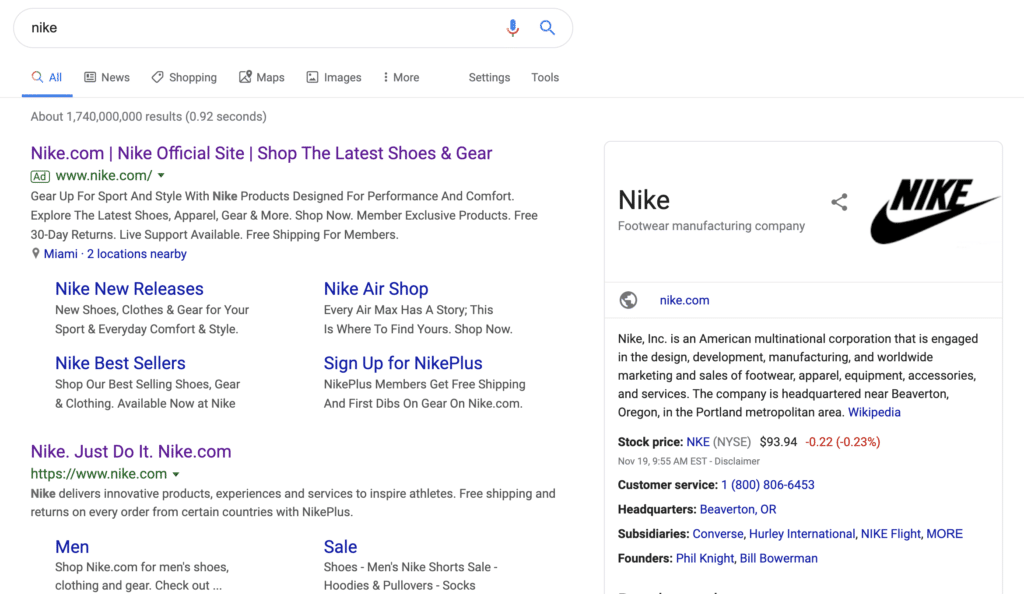Click the 'Footwear manufacturing company' subtitle
Screen dimensions: 1024x594
711,226
